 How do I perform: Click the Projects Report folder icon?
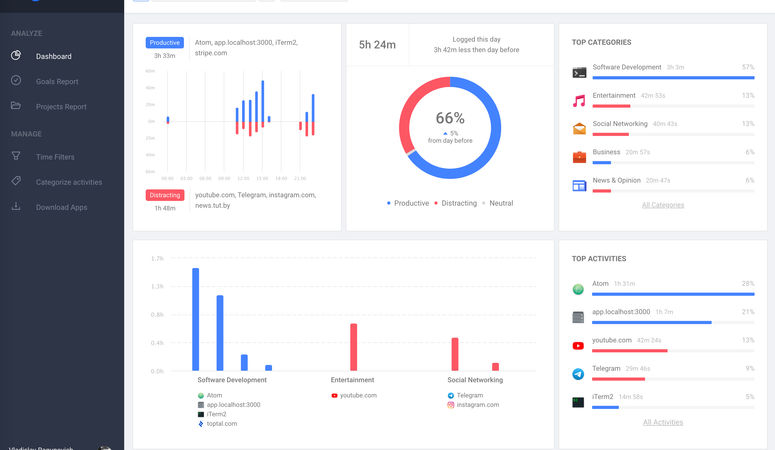point(16,105)
